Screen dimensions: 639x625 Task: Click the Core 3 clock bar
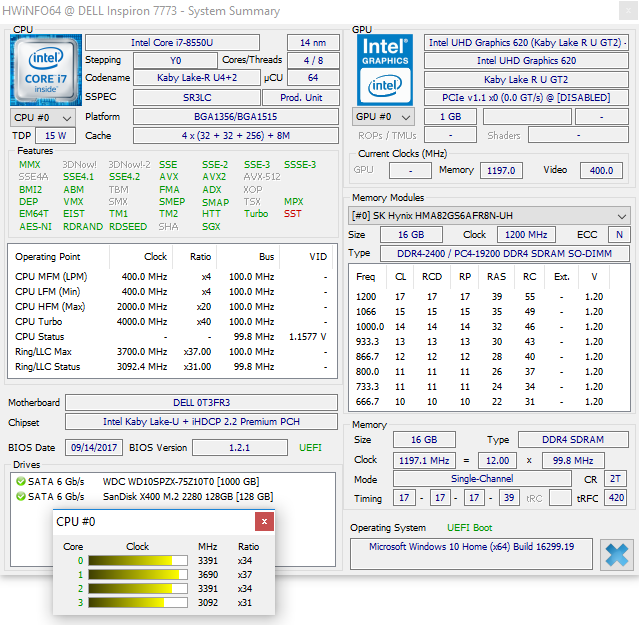138,602
